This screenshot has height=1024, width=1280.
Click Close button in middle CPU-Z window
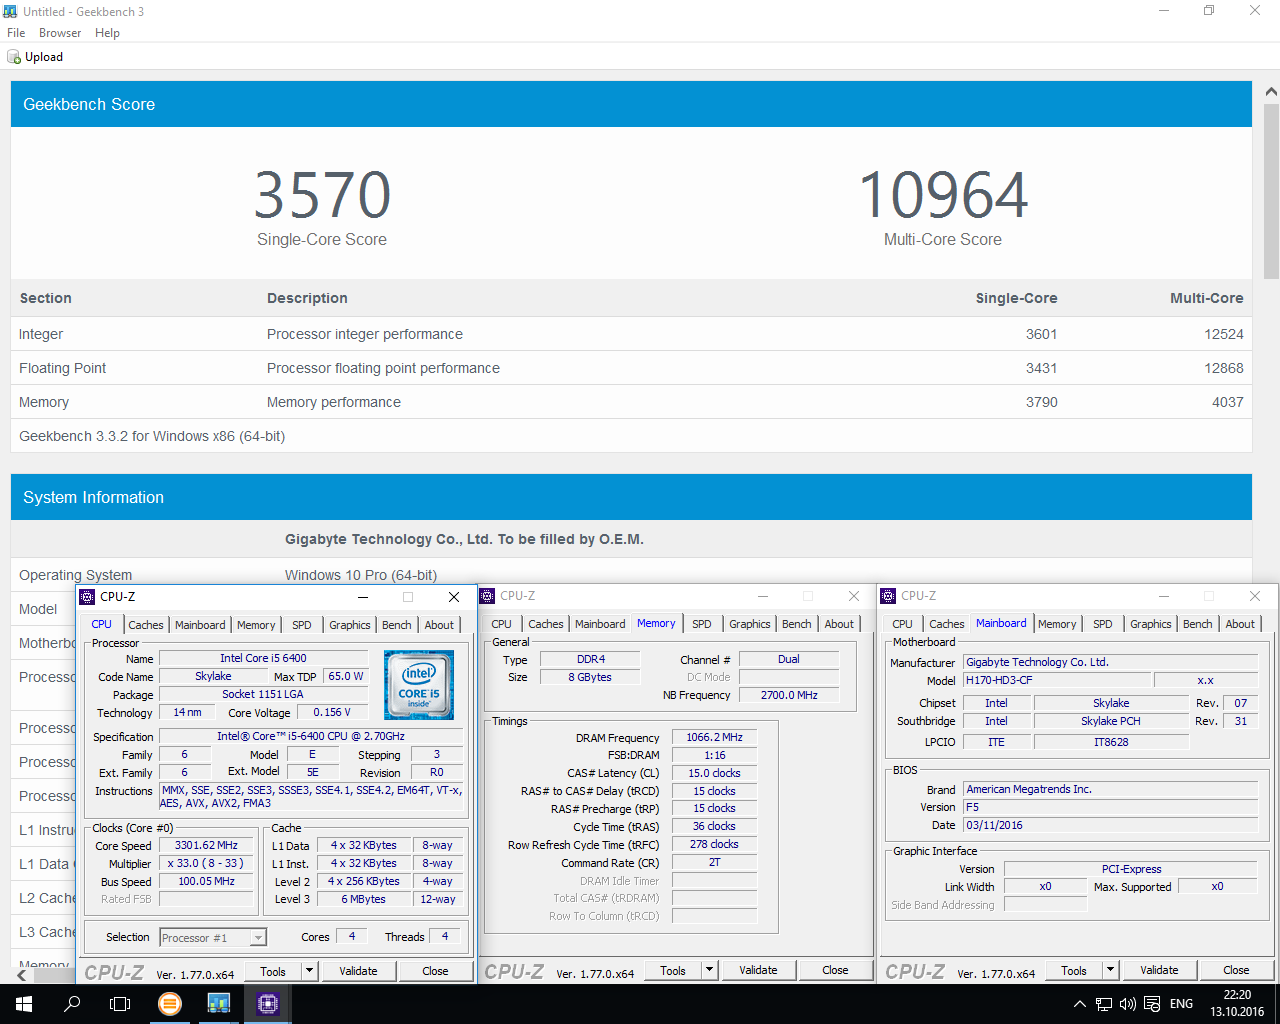coord(835,970)
